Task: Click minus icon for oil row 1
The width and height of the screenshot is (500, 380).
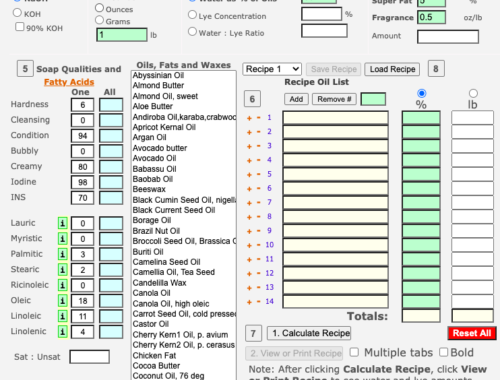Action: coord(258,118)
